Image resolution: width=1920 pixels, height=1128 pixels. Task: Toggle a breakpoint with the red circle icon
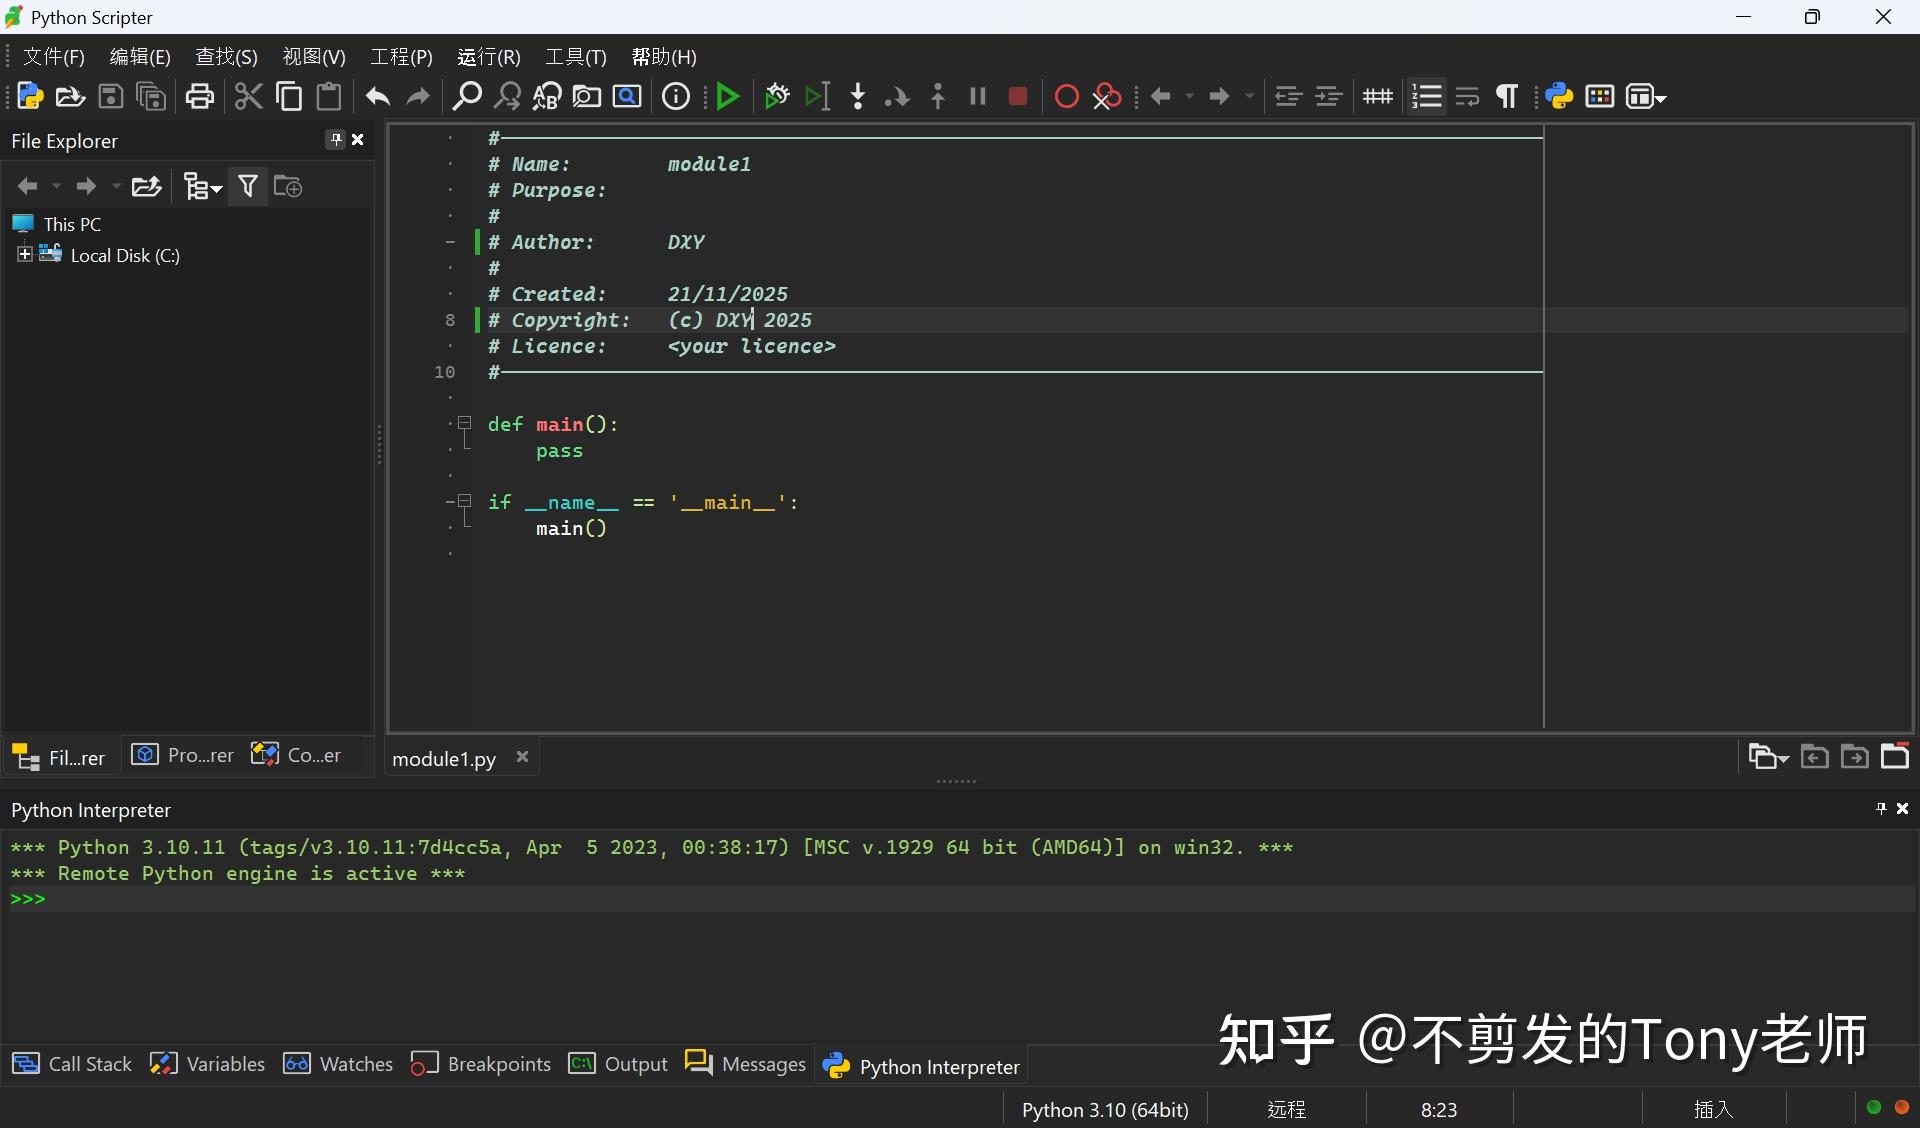tap(1066, 96)
